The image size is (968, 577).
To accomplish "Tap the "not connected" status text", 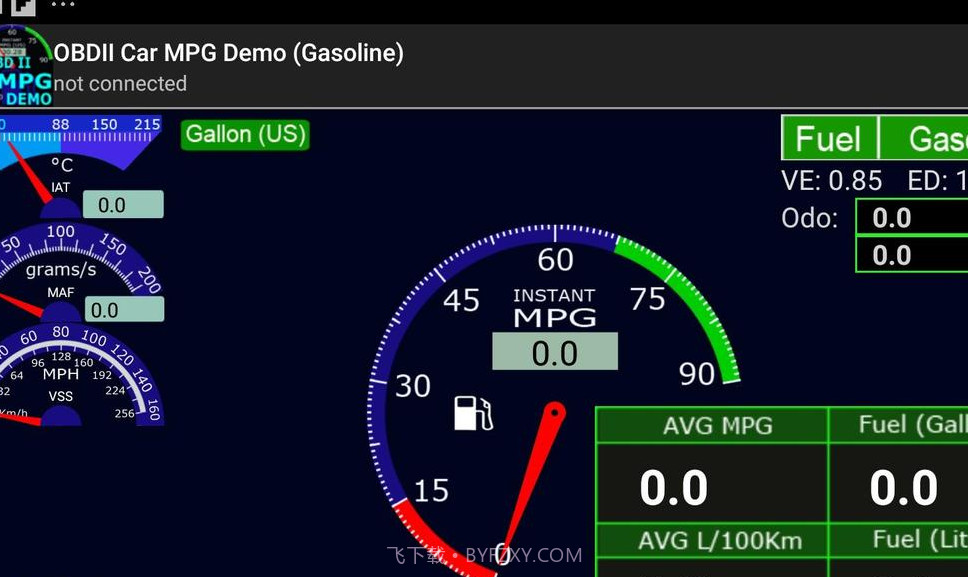I will click(120, 84).
